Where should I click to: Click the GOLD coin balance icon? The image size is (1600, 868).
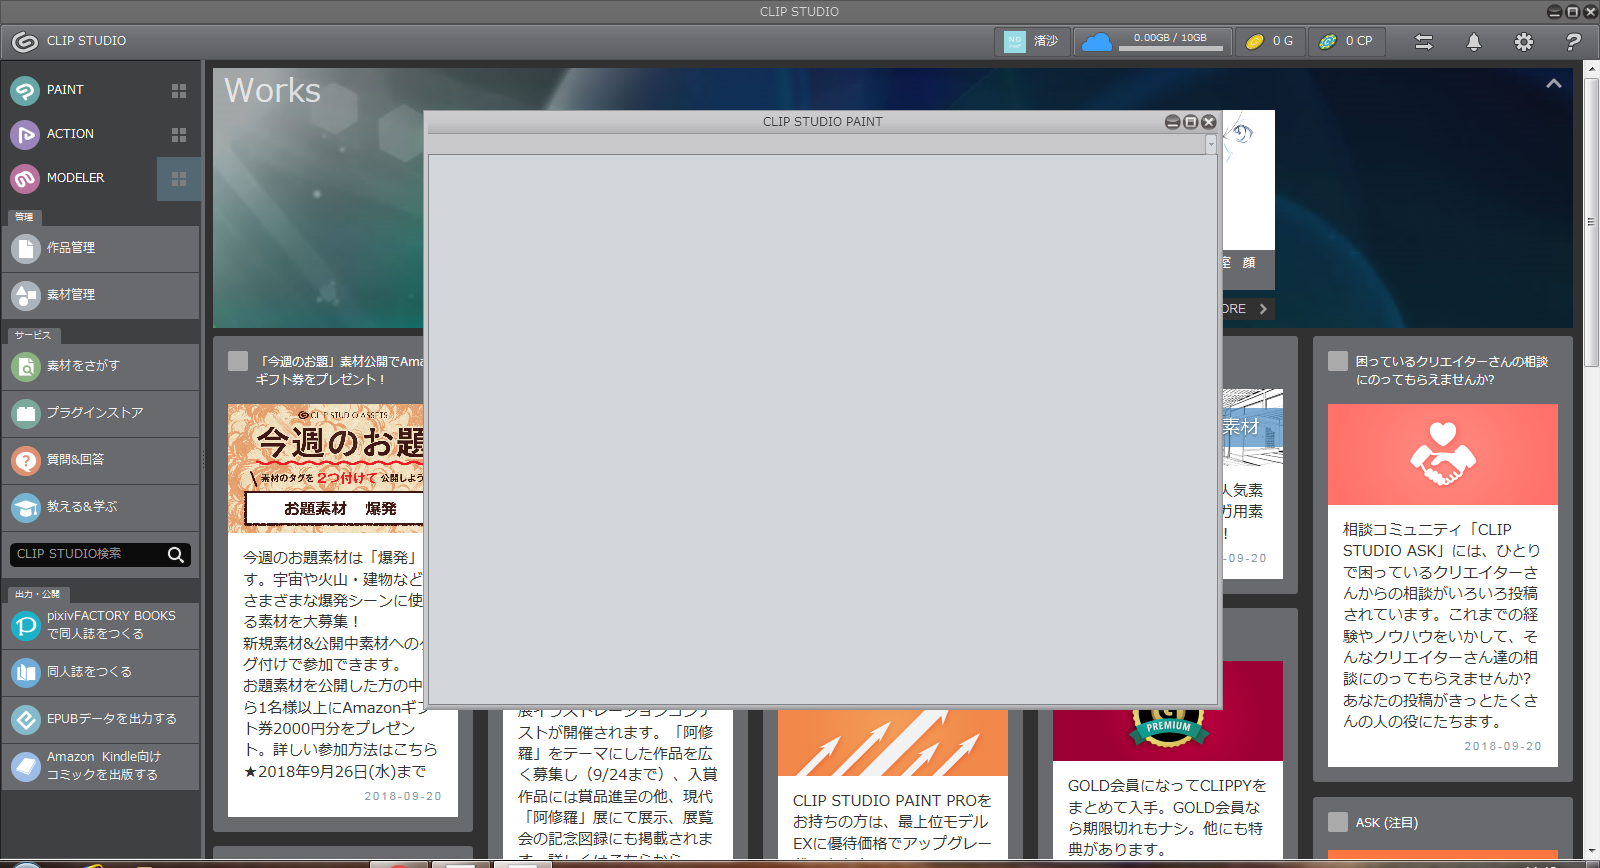click(x=1255, y=42)
